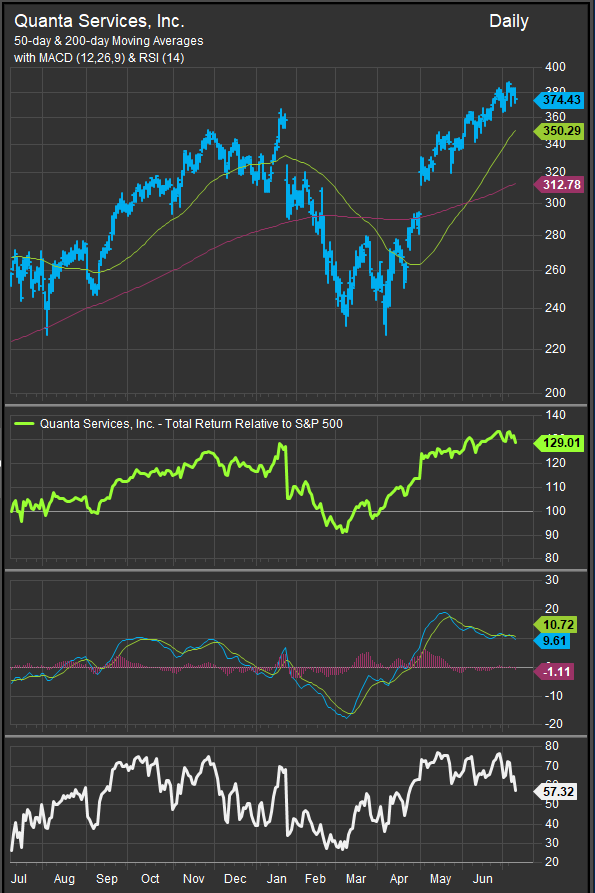Click the 9.61 MACD line value tag
This screenshot has height=893, width=595.
(x=552, y=641)
